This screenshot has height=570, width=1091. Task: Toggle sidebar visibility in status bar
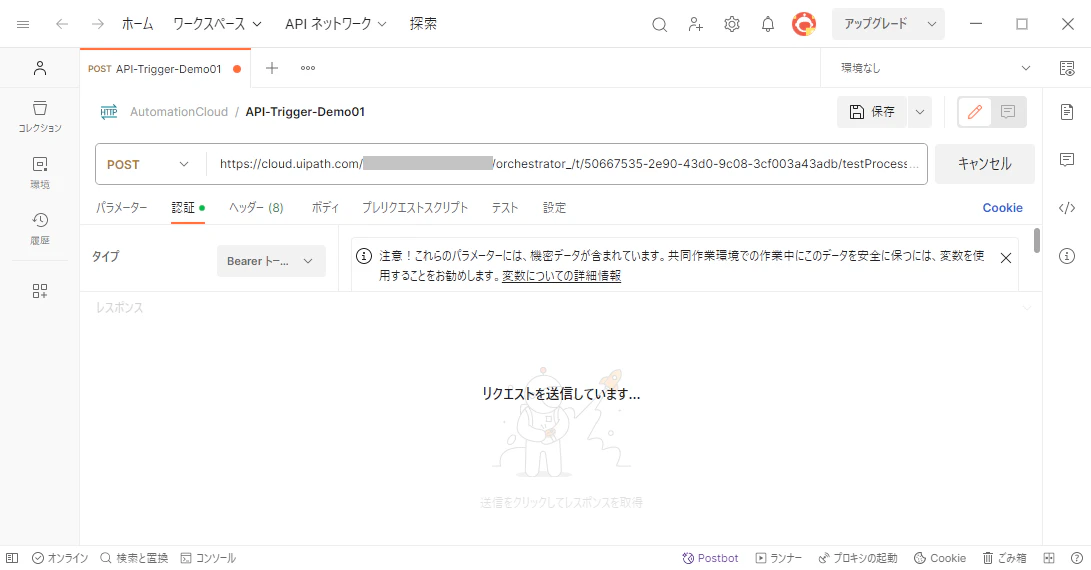12,558
